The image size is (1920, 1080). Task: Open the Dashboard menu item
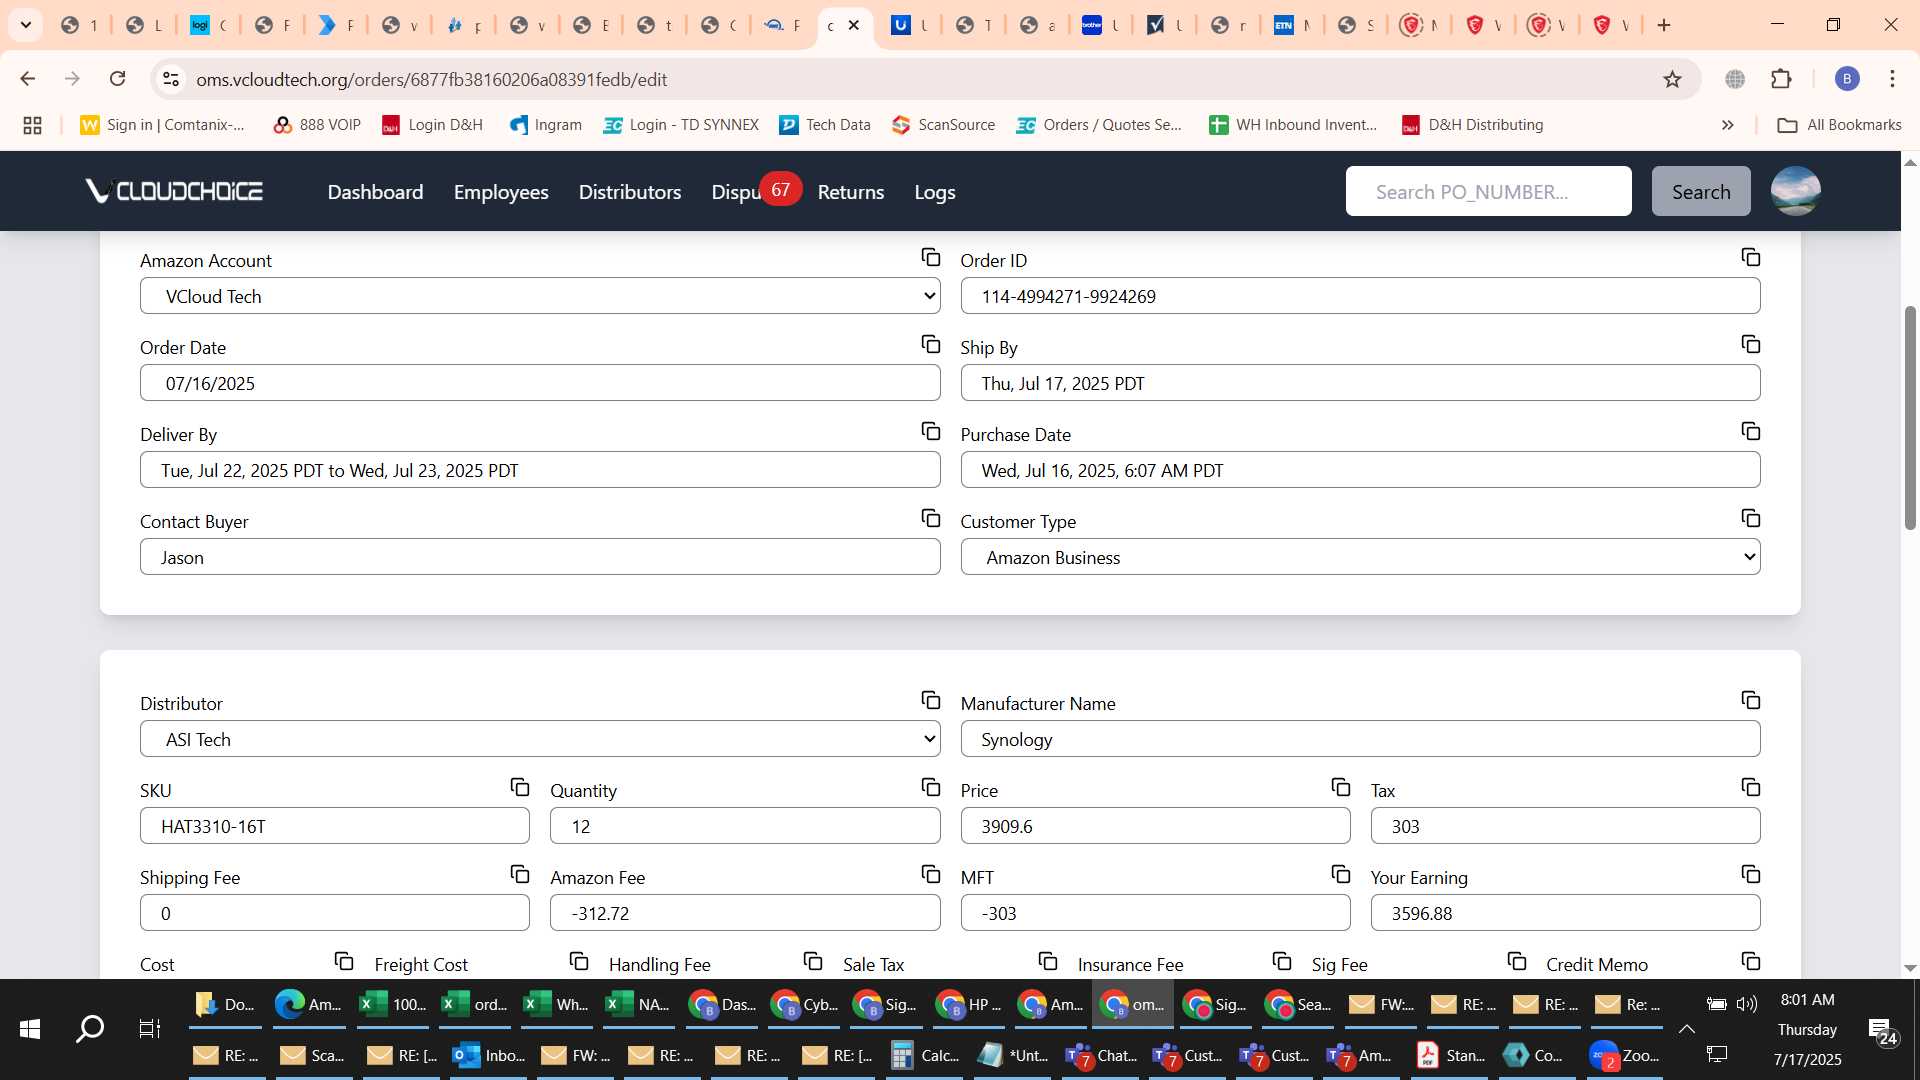[375, 192]
